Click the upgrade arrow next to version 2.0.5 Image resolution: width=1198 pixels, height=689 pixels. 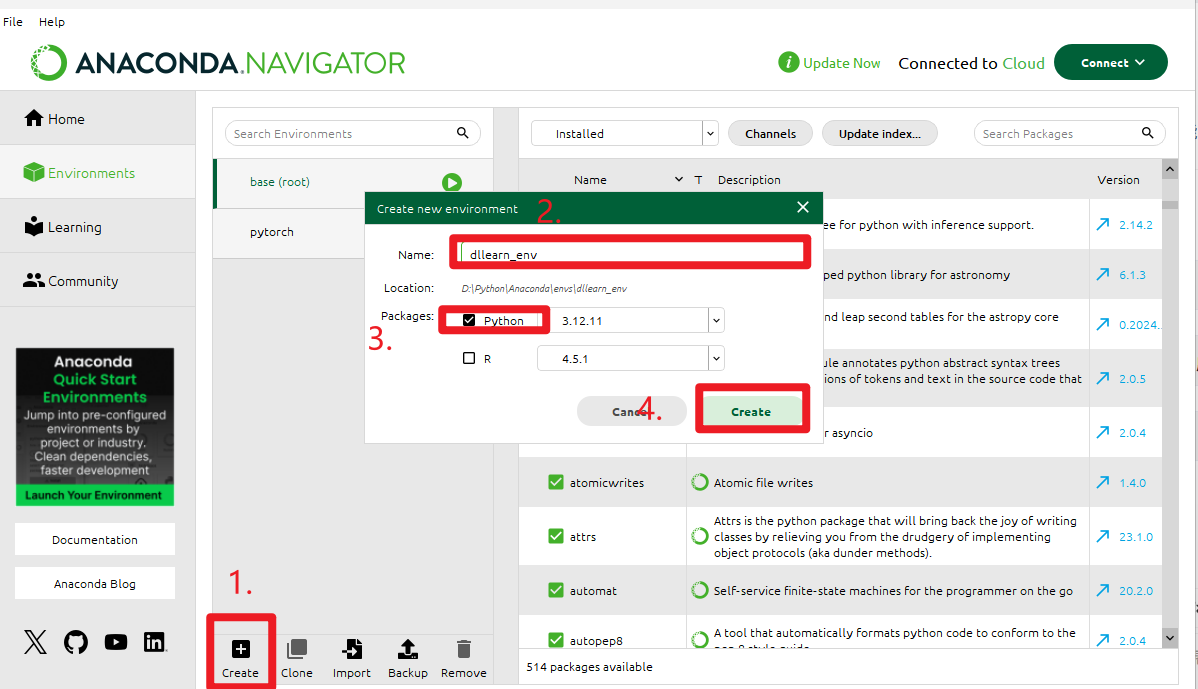(x=1102, y=378)
